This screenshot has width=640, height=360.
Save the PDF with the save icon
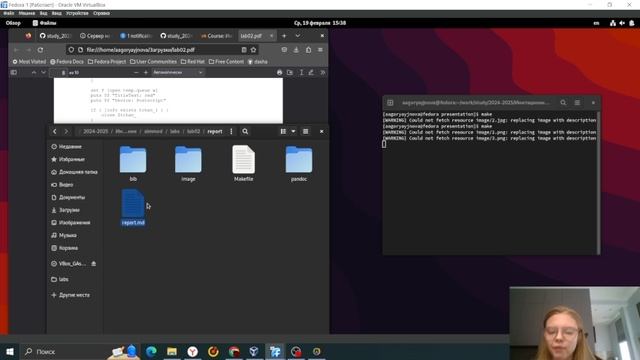[x=290, y=72]
